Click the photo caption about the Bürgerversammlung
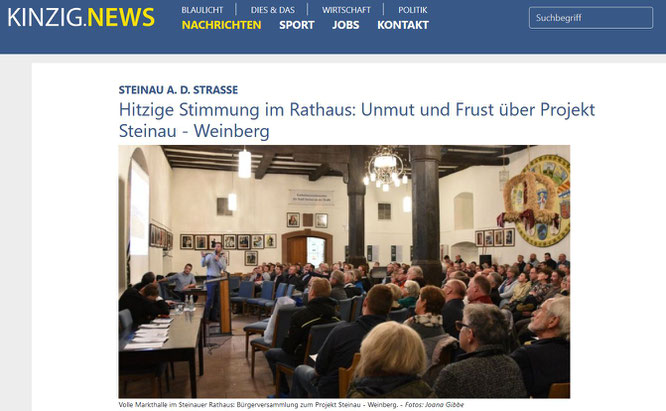666x411 pixels. pos(260,405)
